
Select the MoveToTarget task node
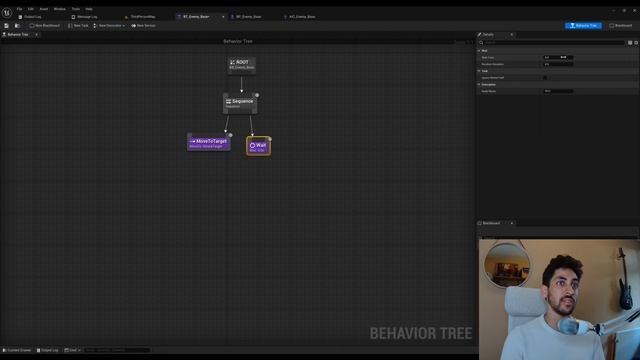(x=209, y=142)
